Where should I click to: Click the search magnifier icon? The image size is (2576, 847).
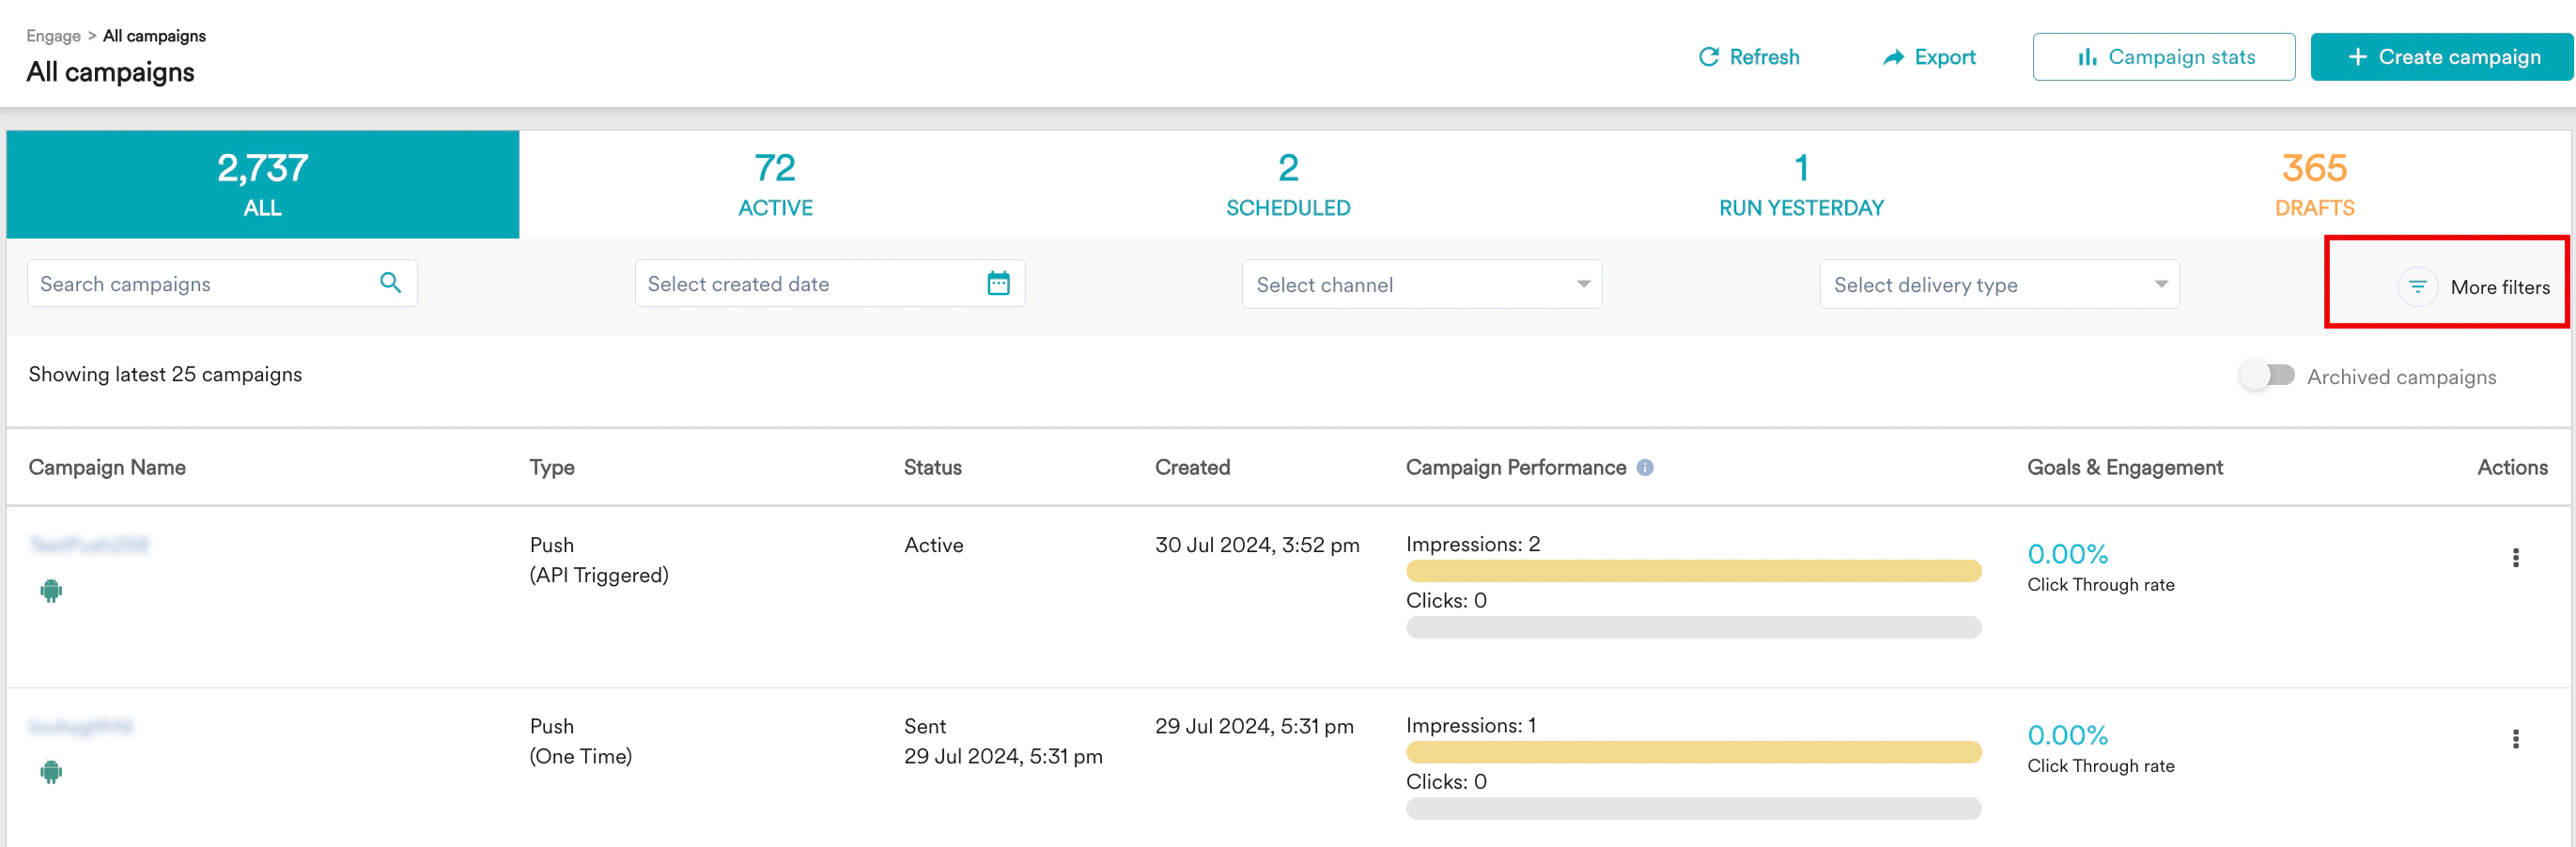click(390, 283)
